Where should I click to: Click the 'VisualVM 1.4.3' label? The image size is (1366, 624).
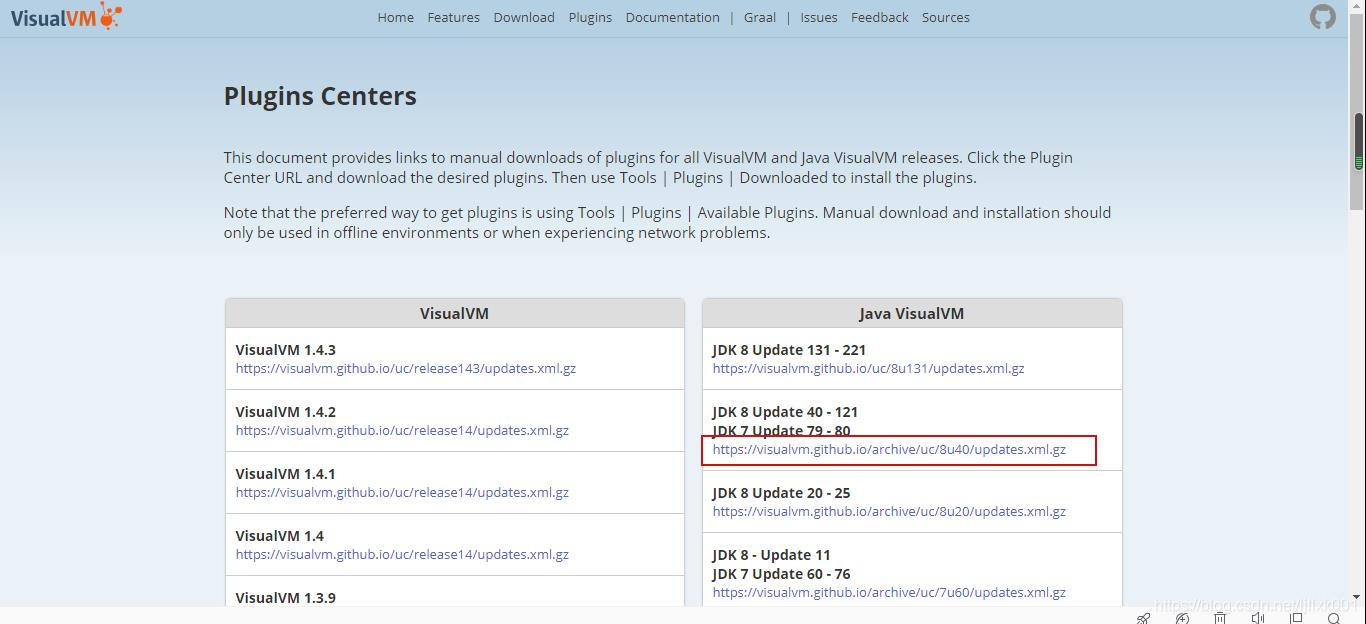pyautogui.click(x=285, y=350)
